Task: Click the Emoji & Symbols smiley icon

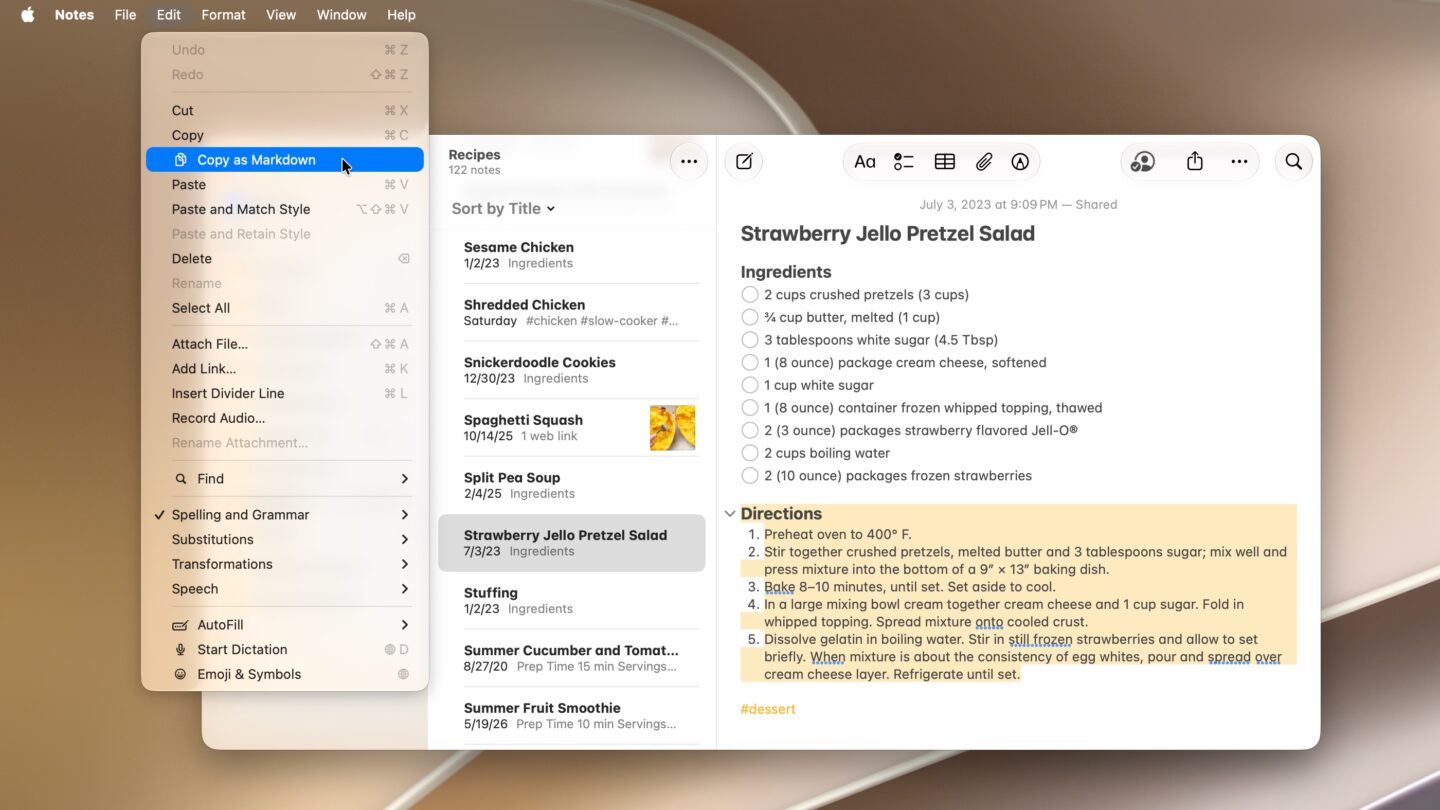Action: [180, 675]
